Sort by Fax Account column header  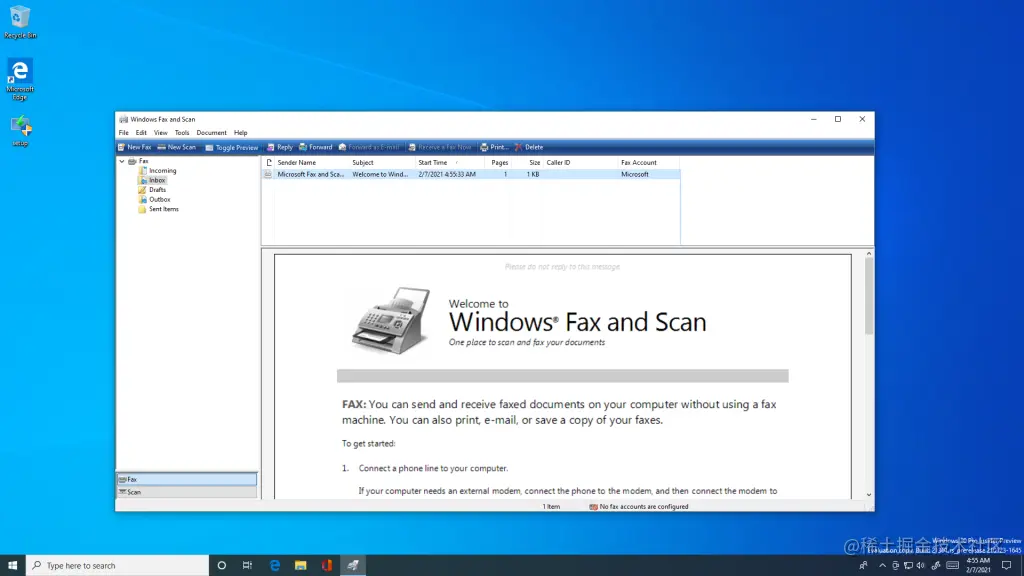tap(648, 163)
